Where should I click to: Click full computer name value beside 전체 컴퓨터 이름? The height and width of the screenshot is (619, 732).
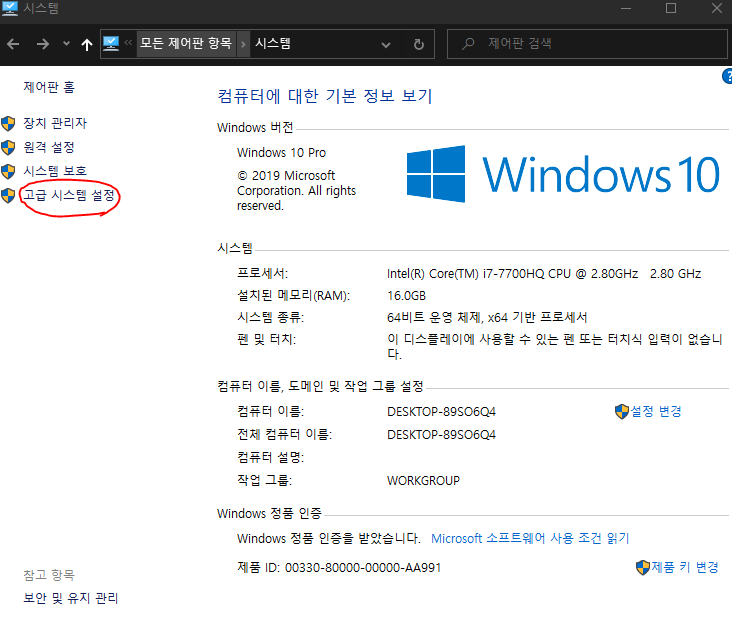441,435
